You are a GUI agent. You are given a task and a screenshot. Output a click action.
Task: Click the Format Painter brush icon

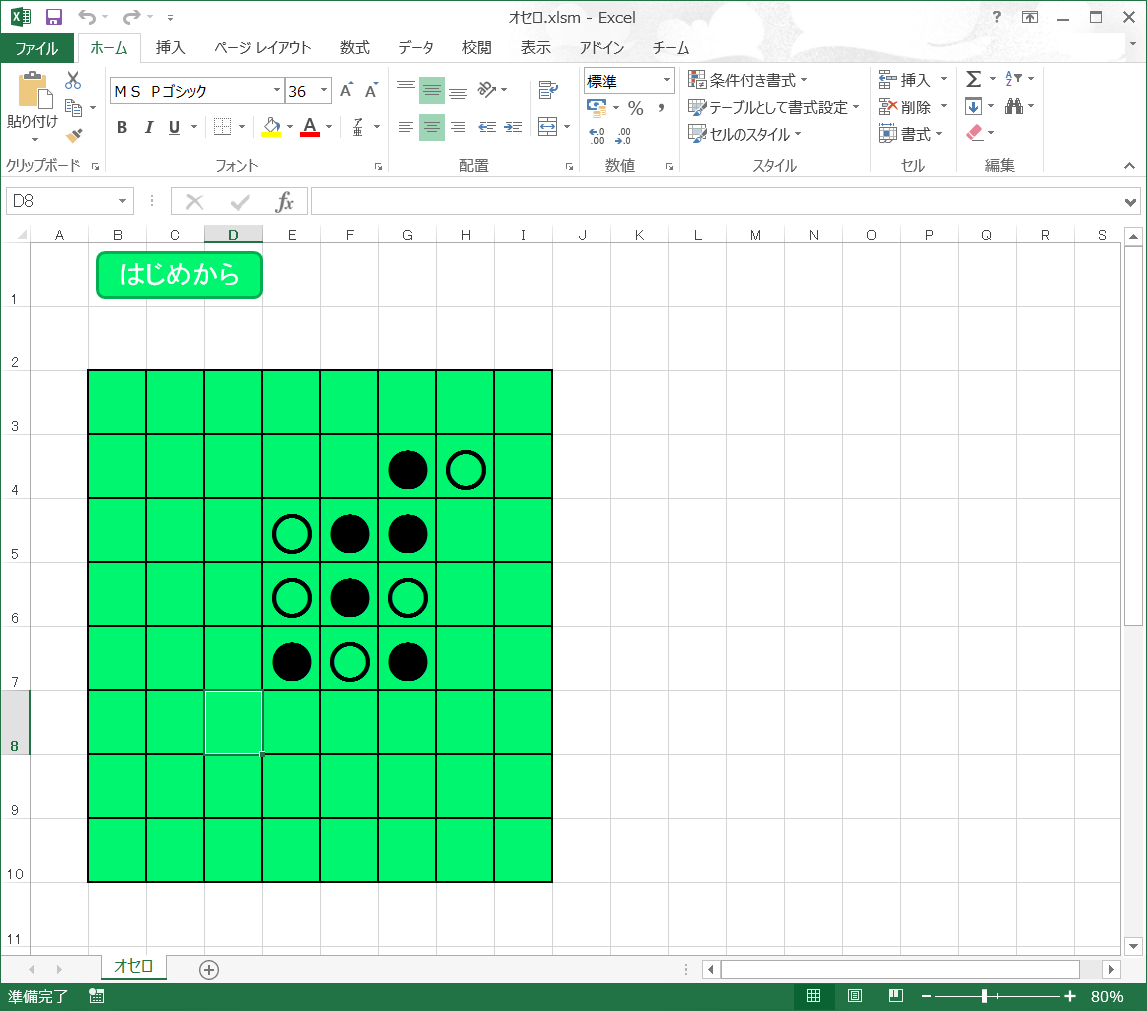pyautogui.click(x=74, y=135)
